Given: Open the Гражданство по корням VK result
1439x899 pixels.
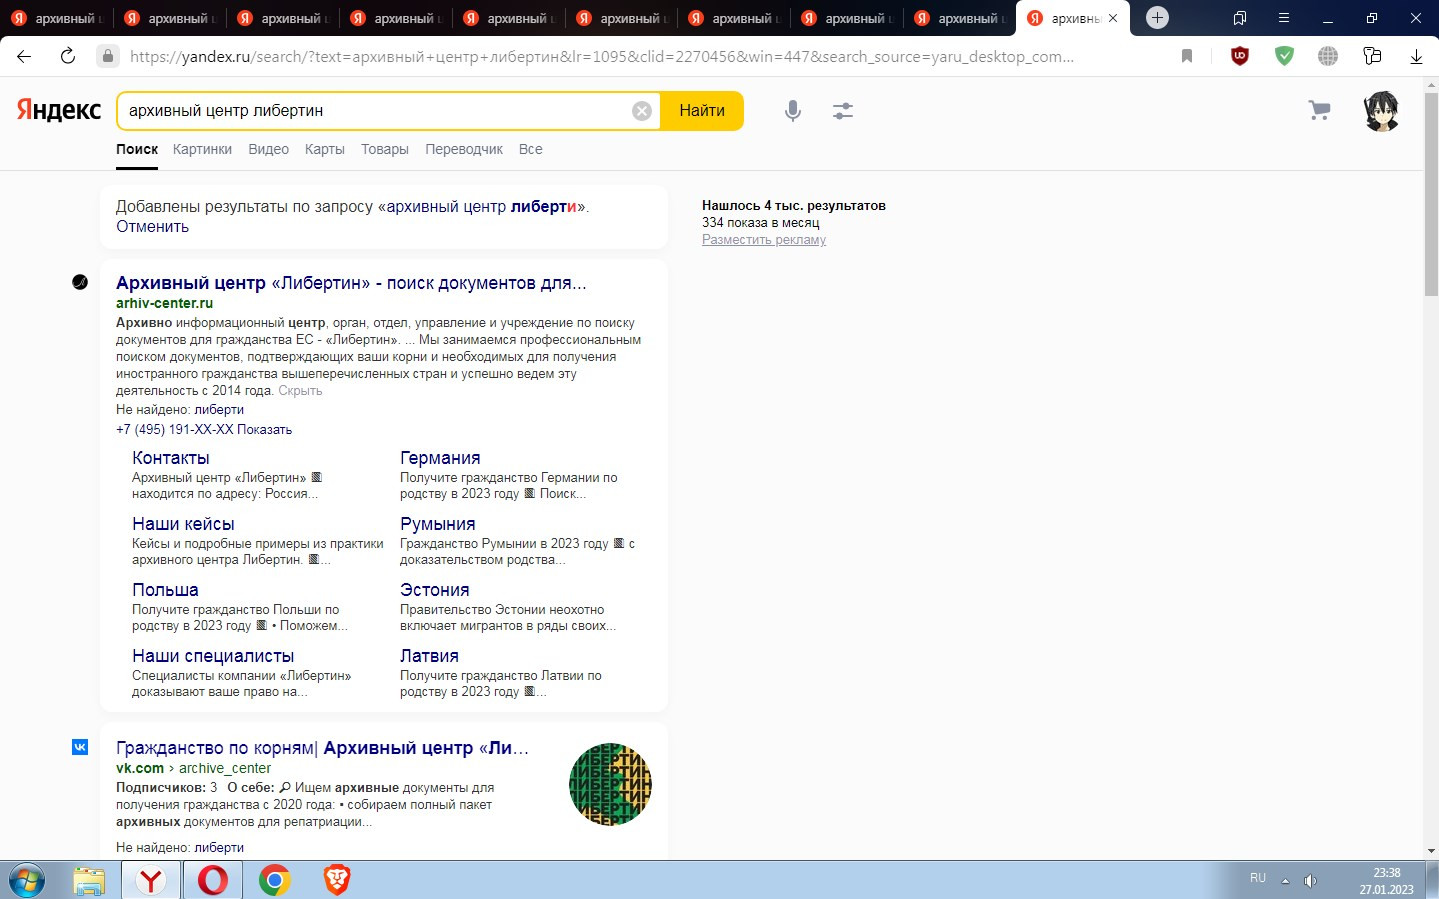Looking at the screenshot, I should tap(322, 748).
